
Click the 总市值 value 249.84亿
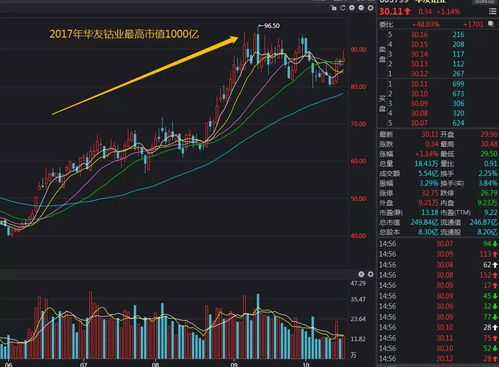424,222
